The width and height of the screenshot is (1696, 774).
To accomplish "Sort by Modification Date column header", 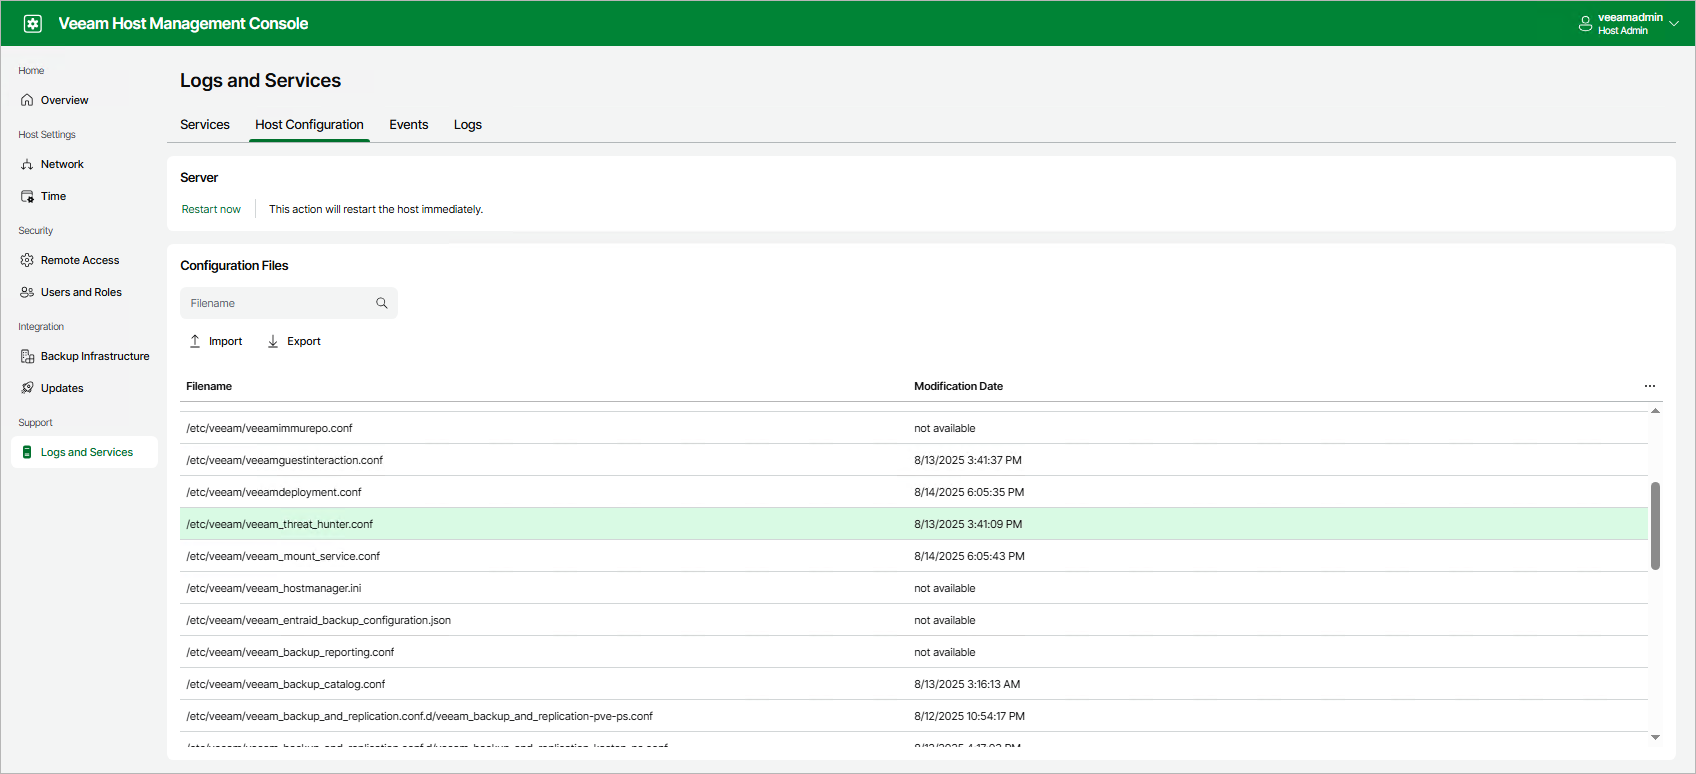I will (x=958, y=386).
